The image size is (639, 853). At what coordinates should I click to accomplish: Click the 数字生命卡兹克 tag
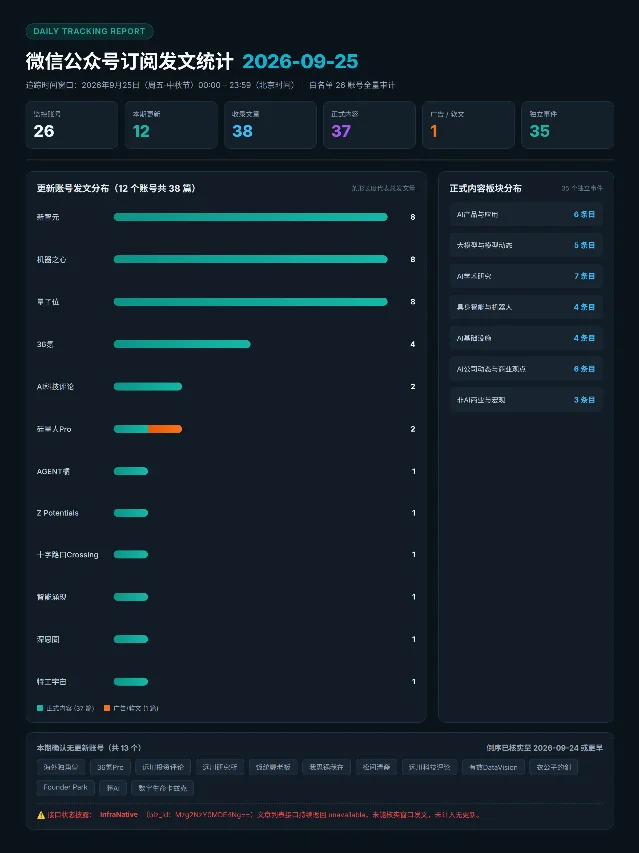[163, 788]
